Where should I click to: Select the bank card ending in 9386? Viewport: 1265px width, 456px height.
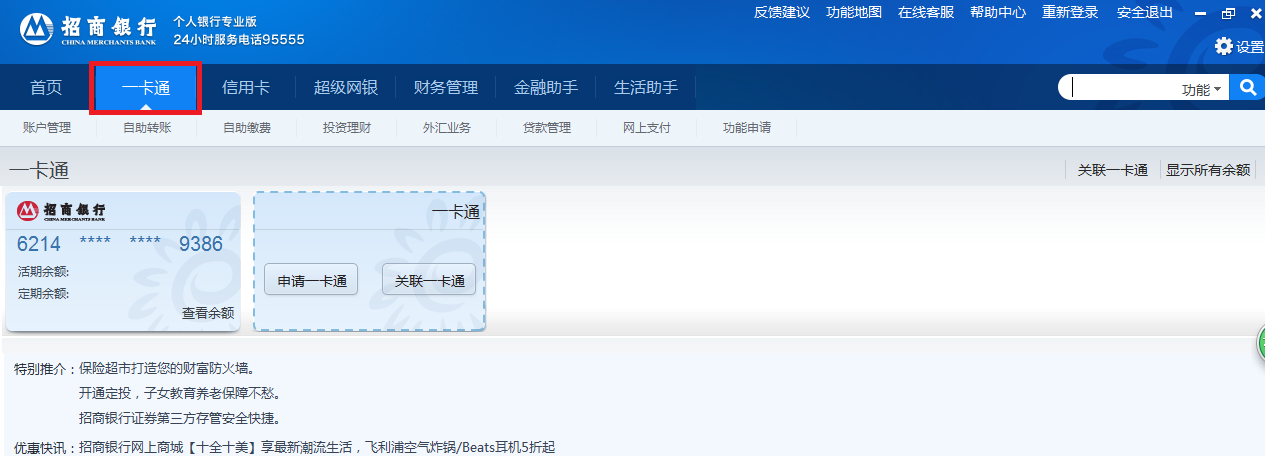coord(120,244)
